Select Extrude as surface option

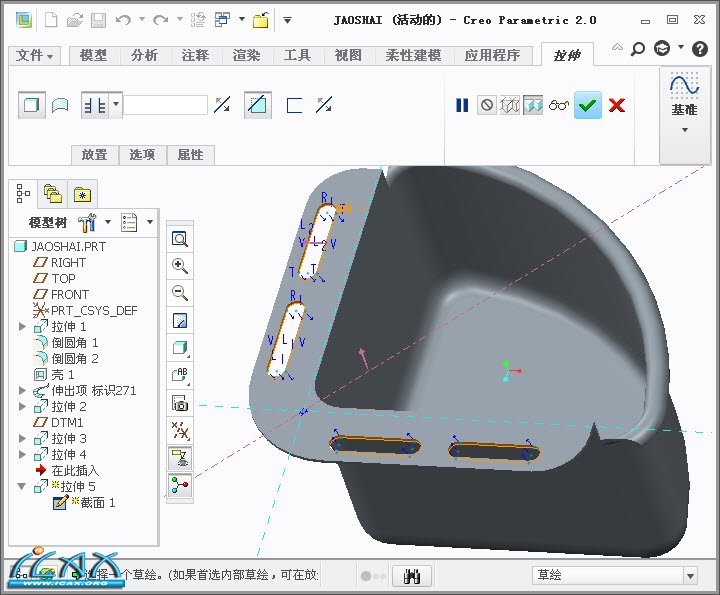point(61,106)
